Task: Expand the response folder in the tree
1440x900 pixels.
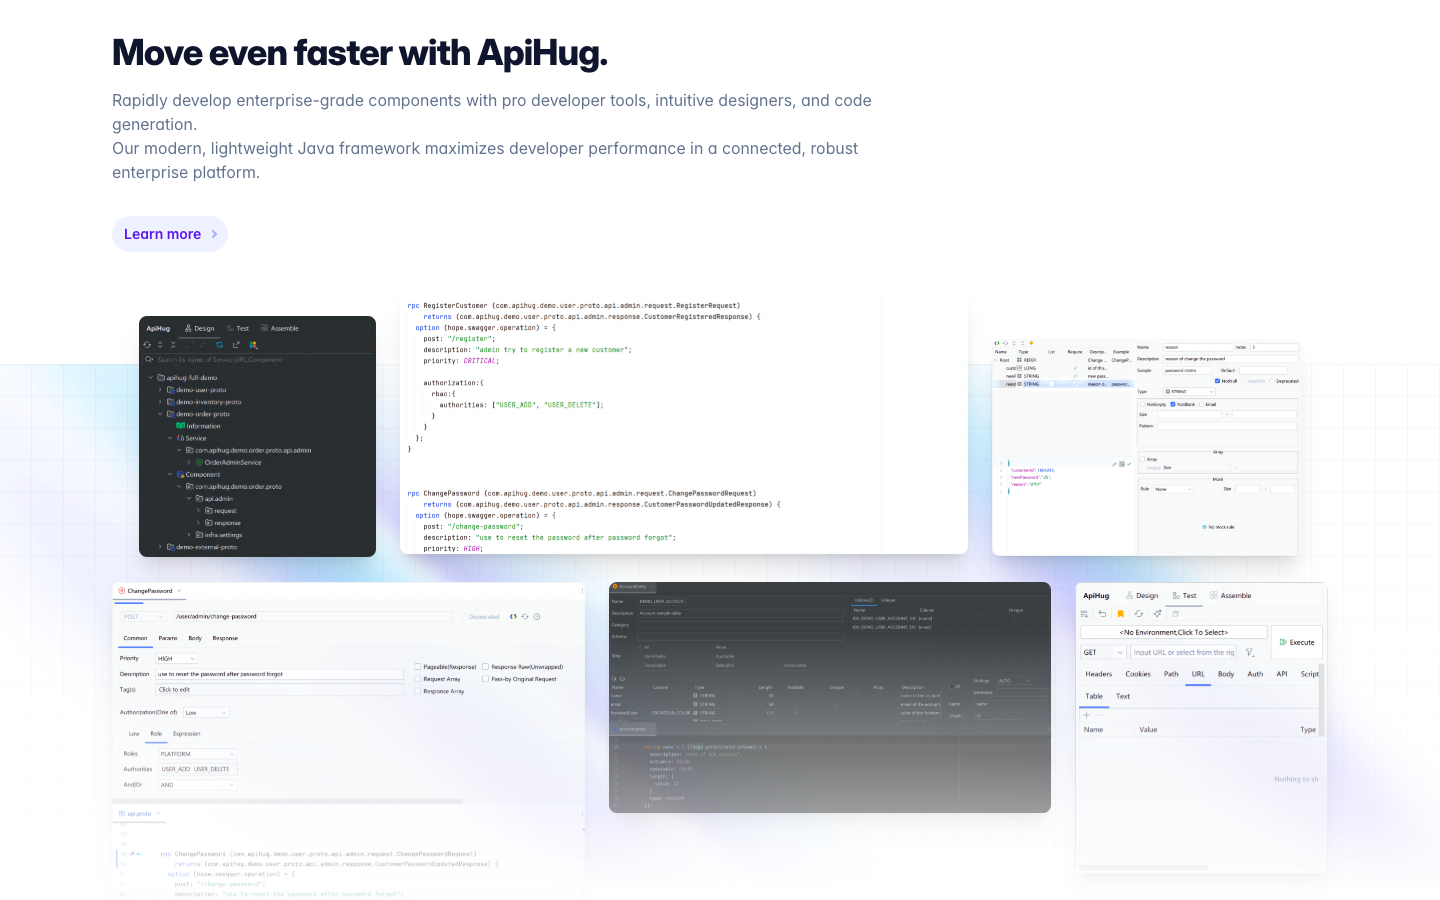Action: click(x=199, y=523)
